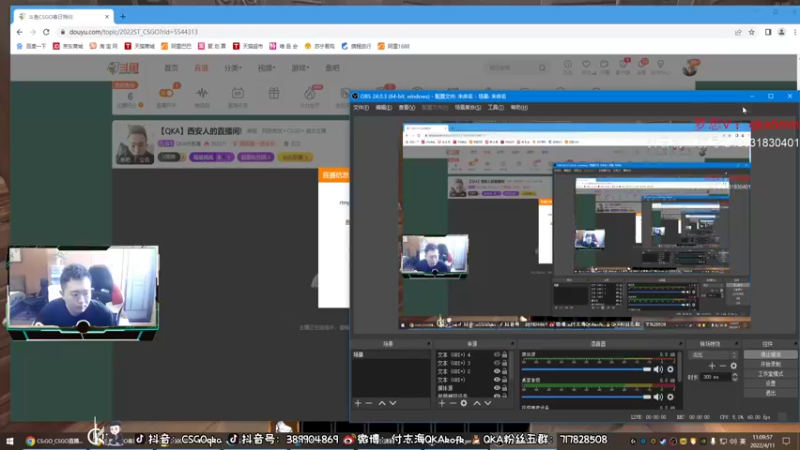Click the stop streaming button in OBS controls

coord(770,354)
